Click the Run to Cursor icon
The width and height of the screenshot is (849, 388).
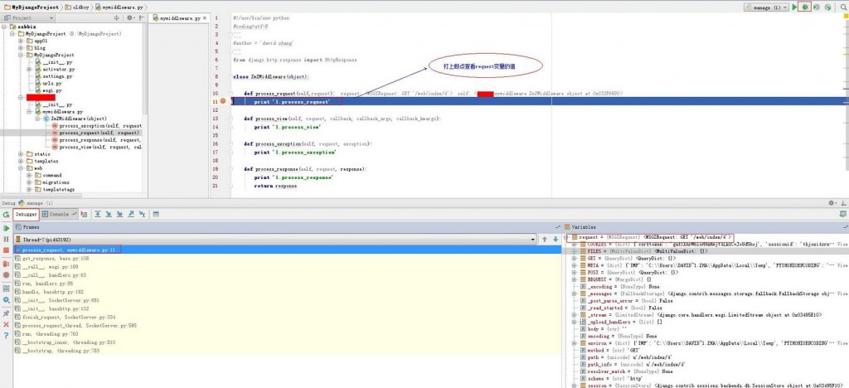(142, 214)
